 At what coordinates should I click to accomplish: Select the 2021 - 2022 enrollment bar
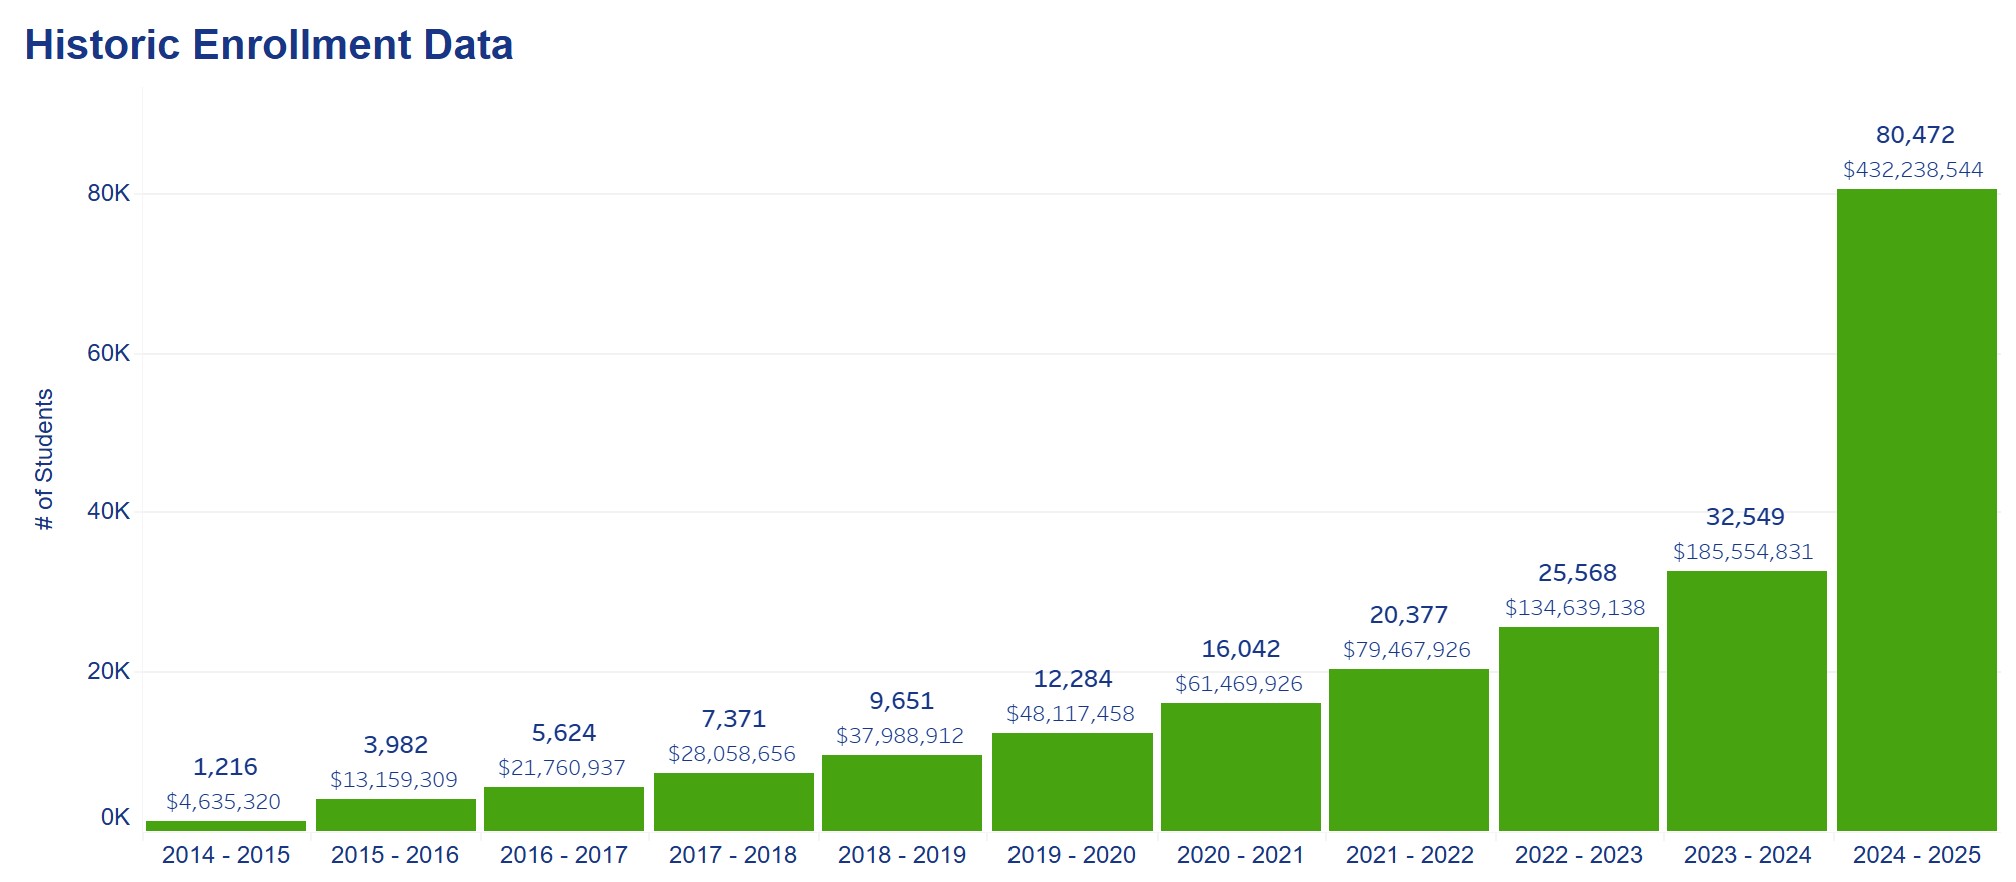tap(1408, 749)
